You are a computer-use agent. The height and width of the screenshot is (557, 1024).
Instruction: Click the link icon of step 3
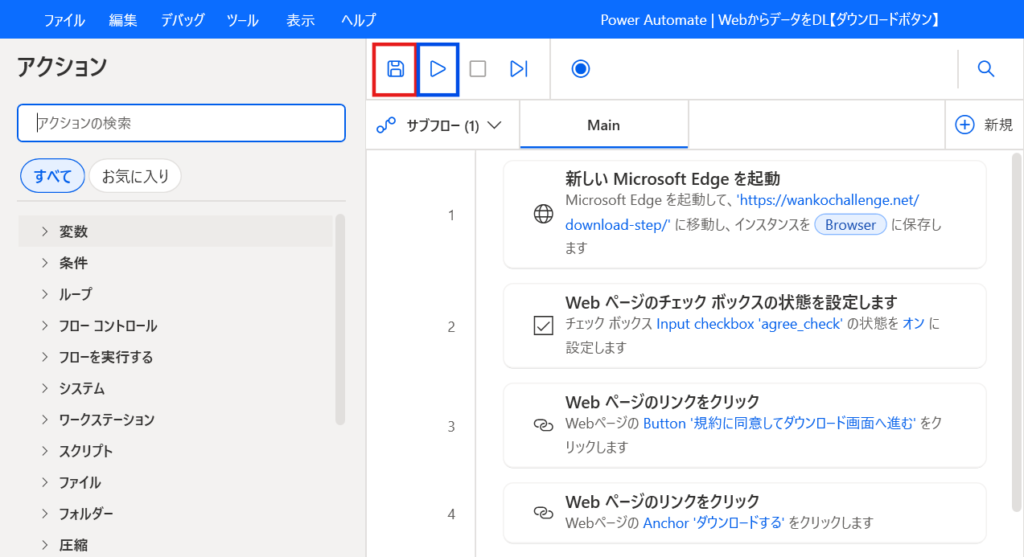coord(543,425)
